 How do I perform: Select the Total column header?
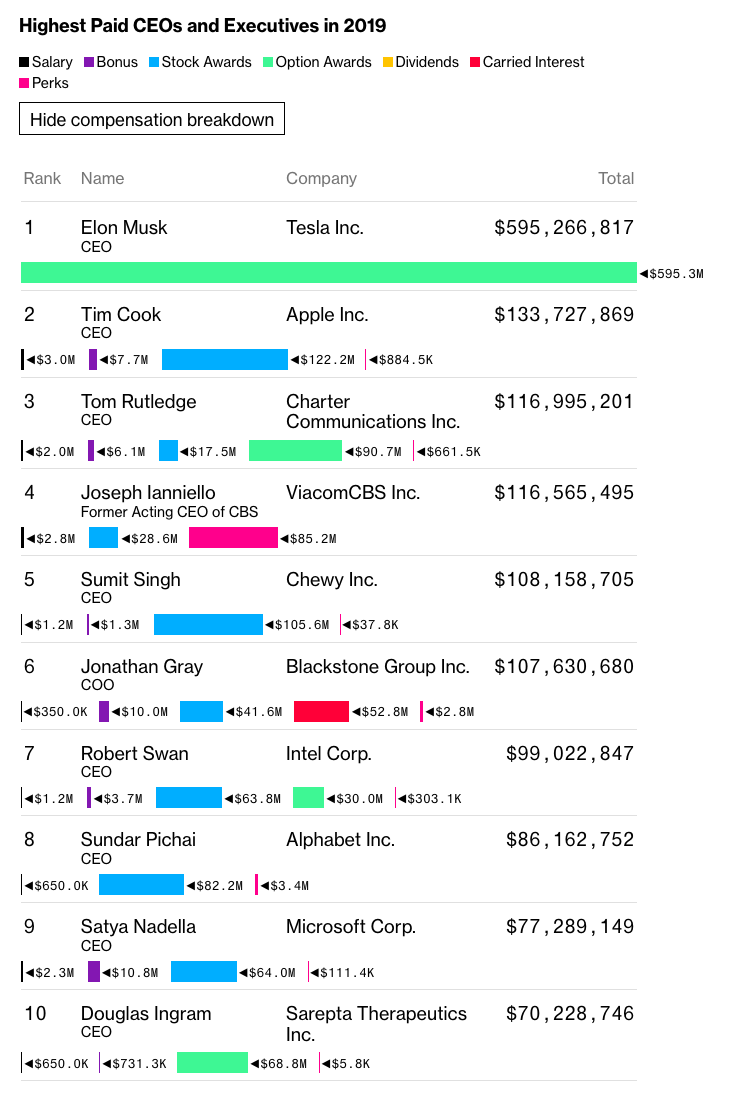(x=616, y=179)
